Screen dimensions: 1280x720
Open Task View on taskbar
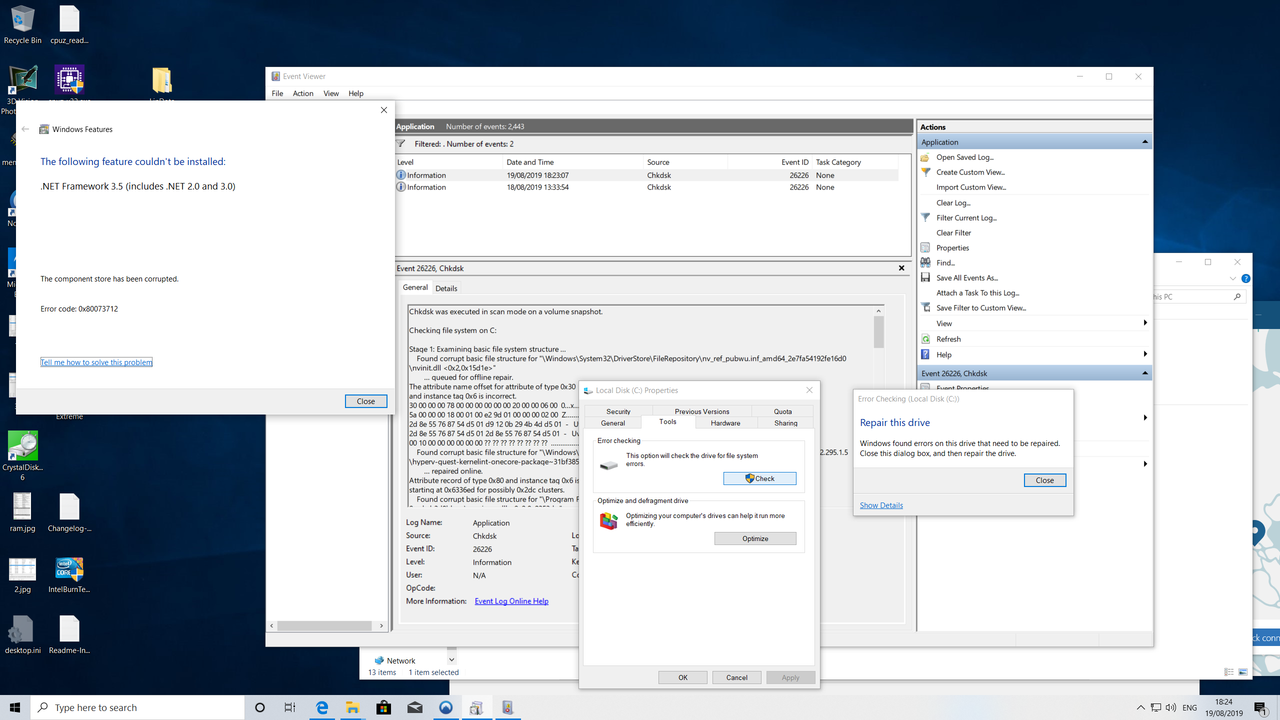(x=290, y=707)
